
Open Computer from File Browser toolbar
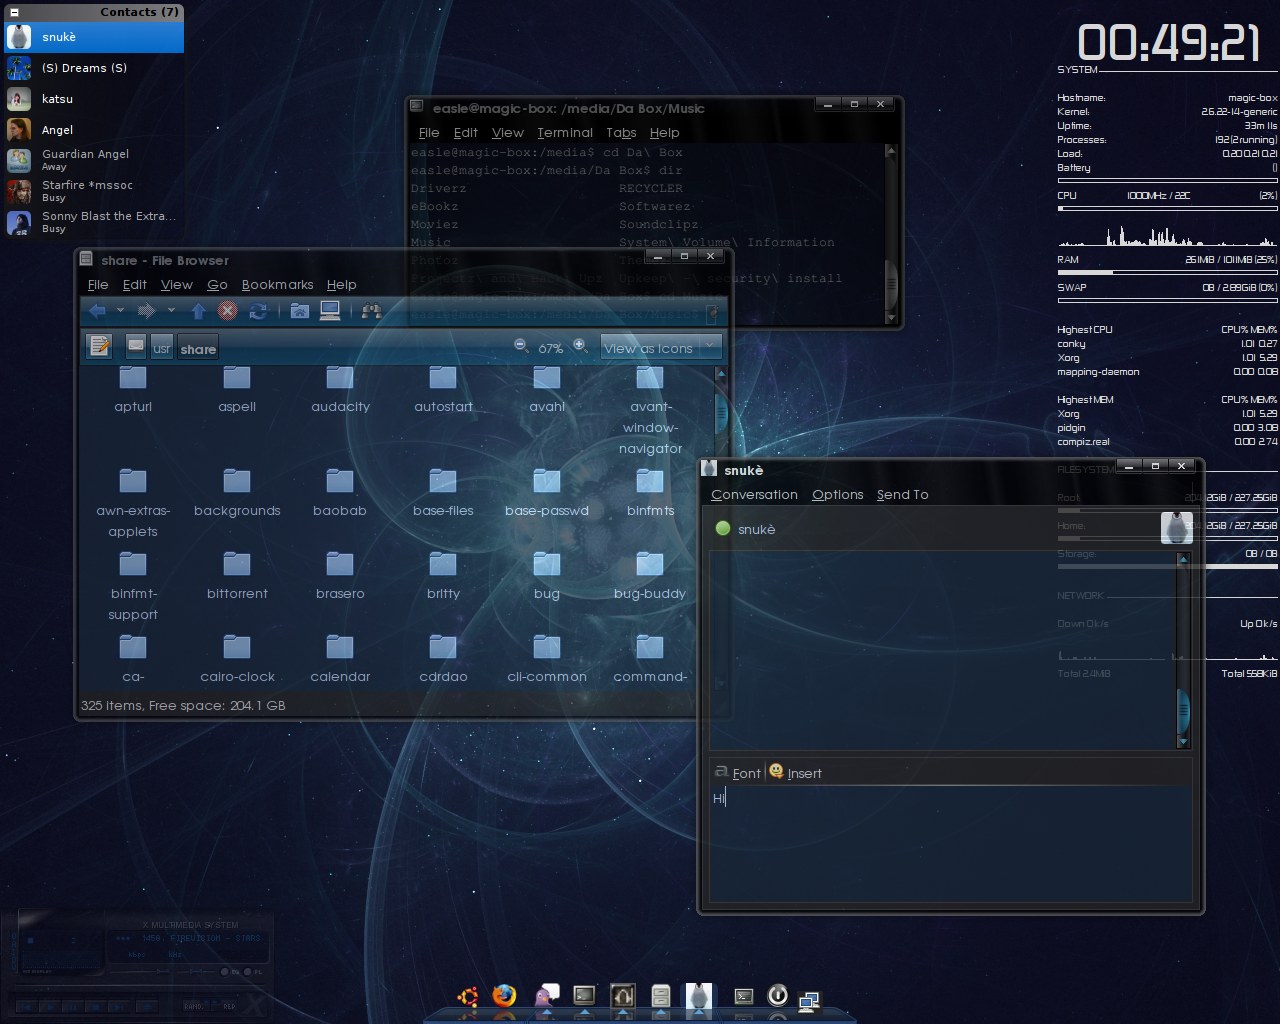pos(330,311)
